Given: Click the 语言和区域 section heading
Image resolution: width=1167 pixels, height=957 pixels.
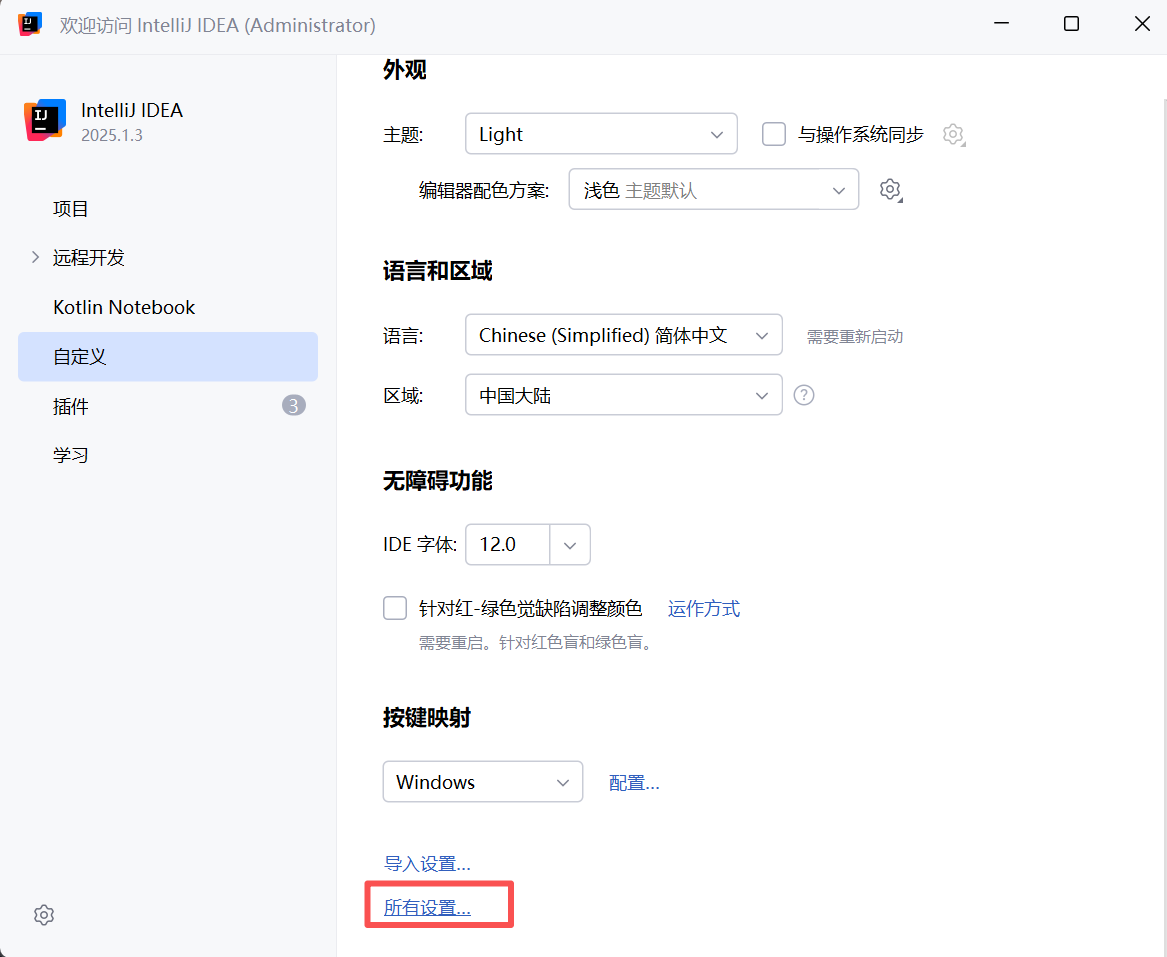Looking at the screenshot, I should (438, 271).
